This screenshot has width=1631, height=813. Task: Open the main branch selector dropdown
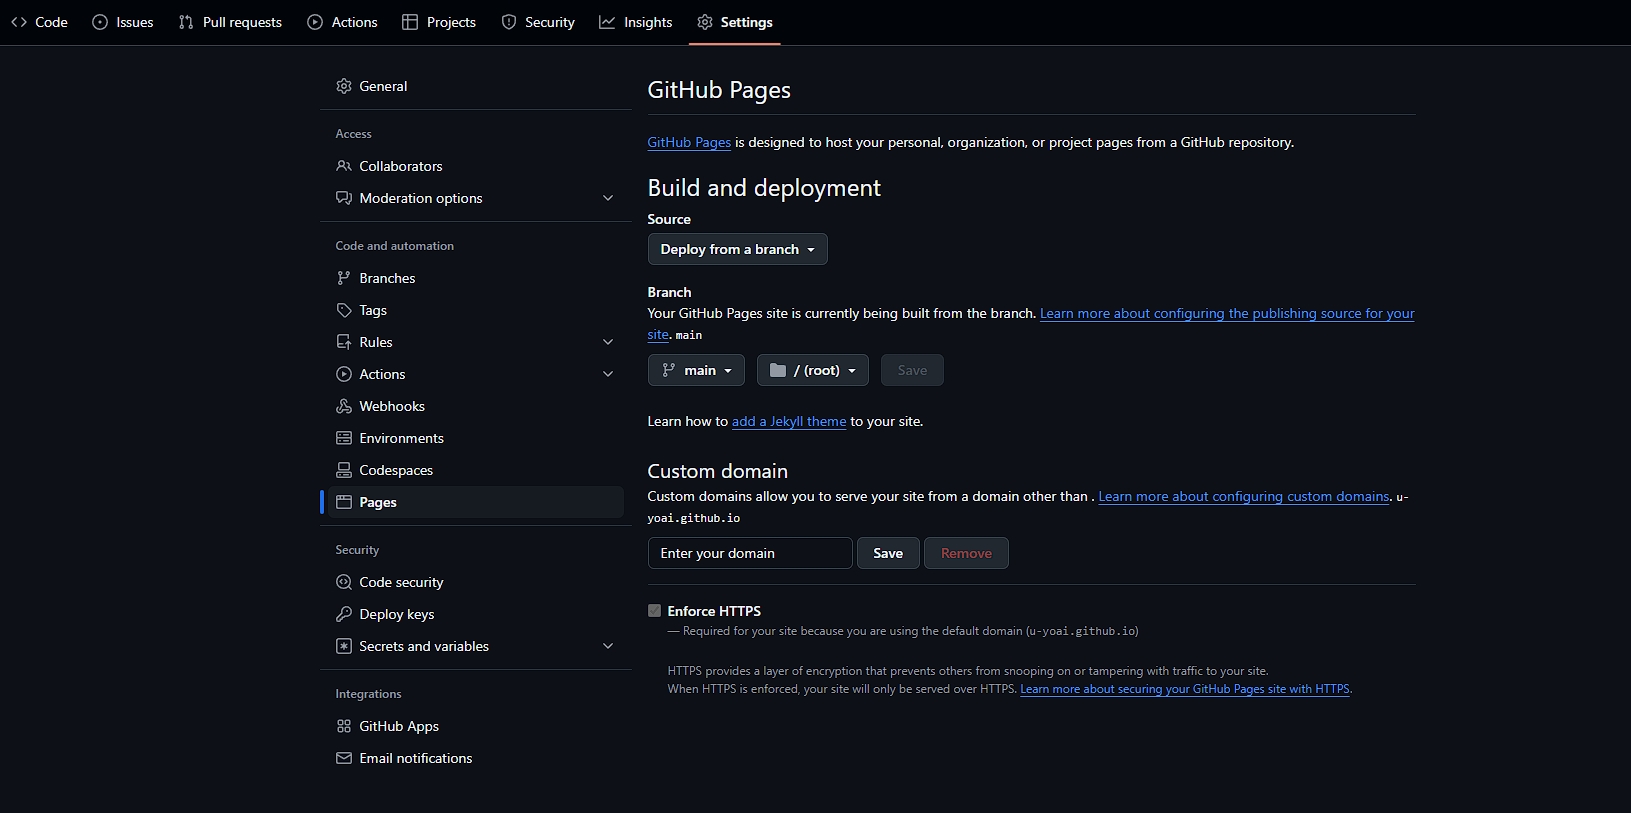696,370
